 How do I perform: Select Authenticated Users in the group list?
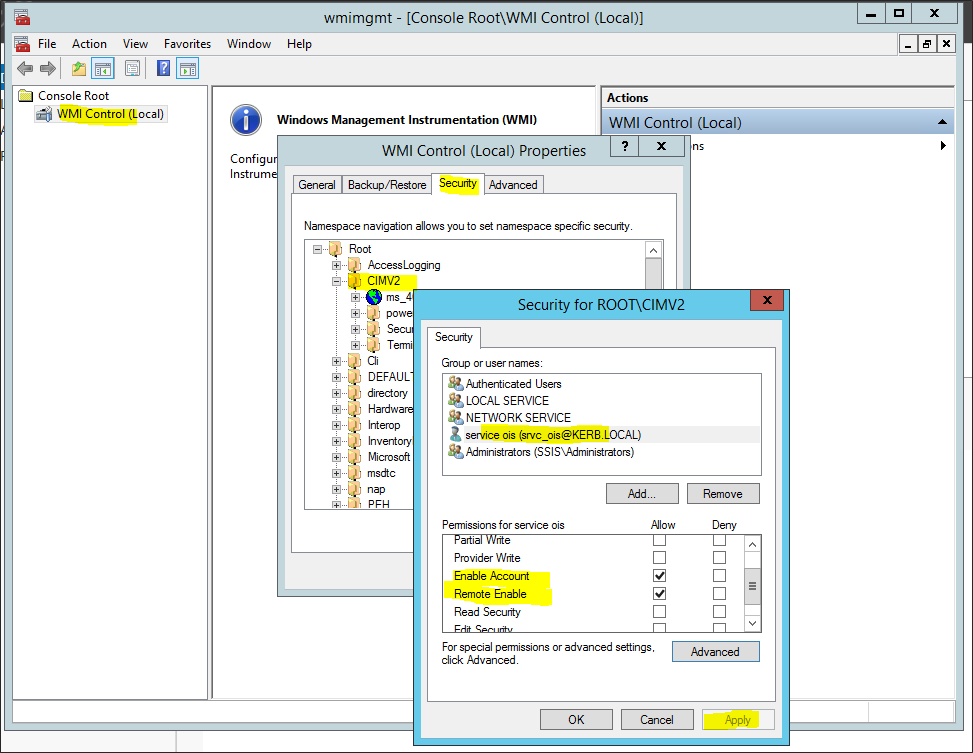tap(601, 384)
